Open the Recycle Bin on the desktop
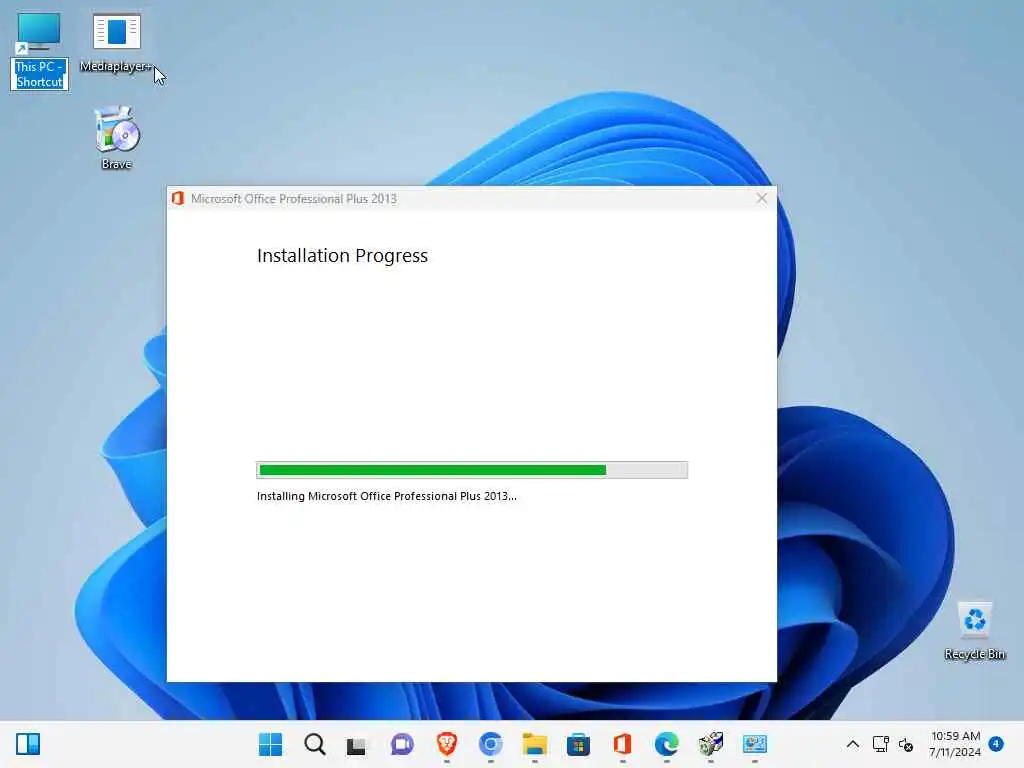The width and height of the screenshot is (1024, 768). (x=974, y=631)
